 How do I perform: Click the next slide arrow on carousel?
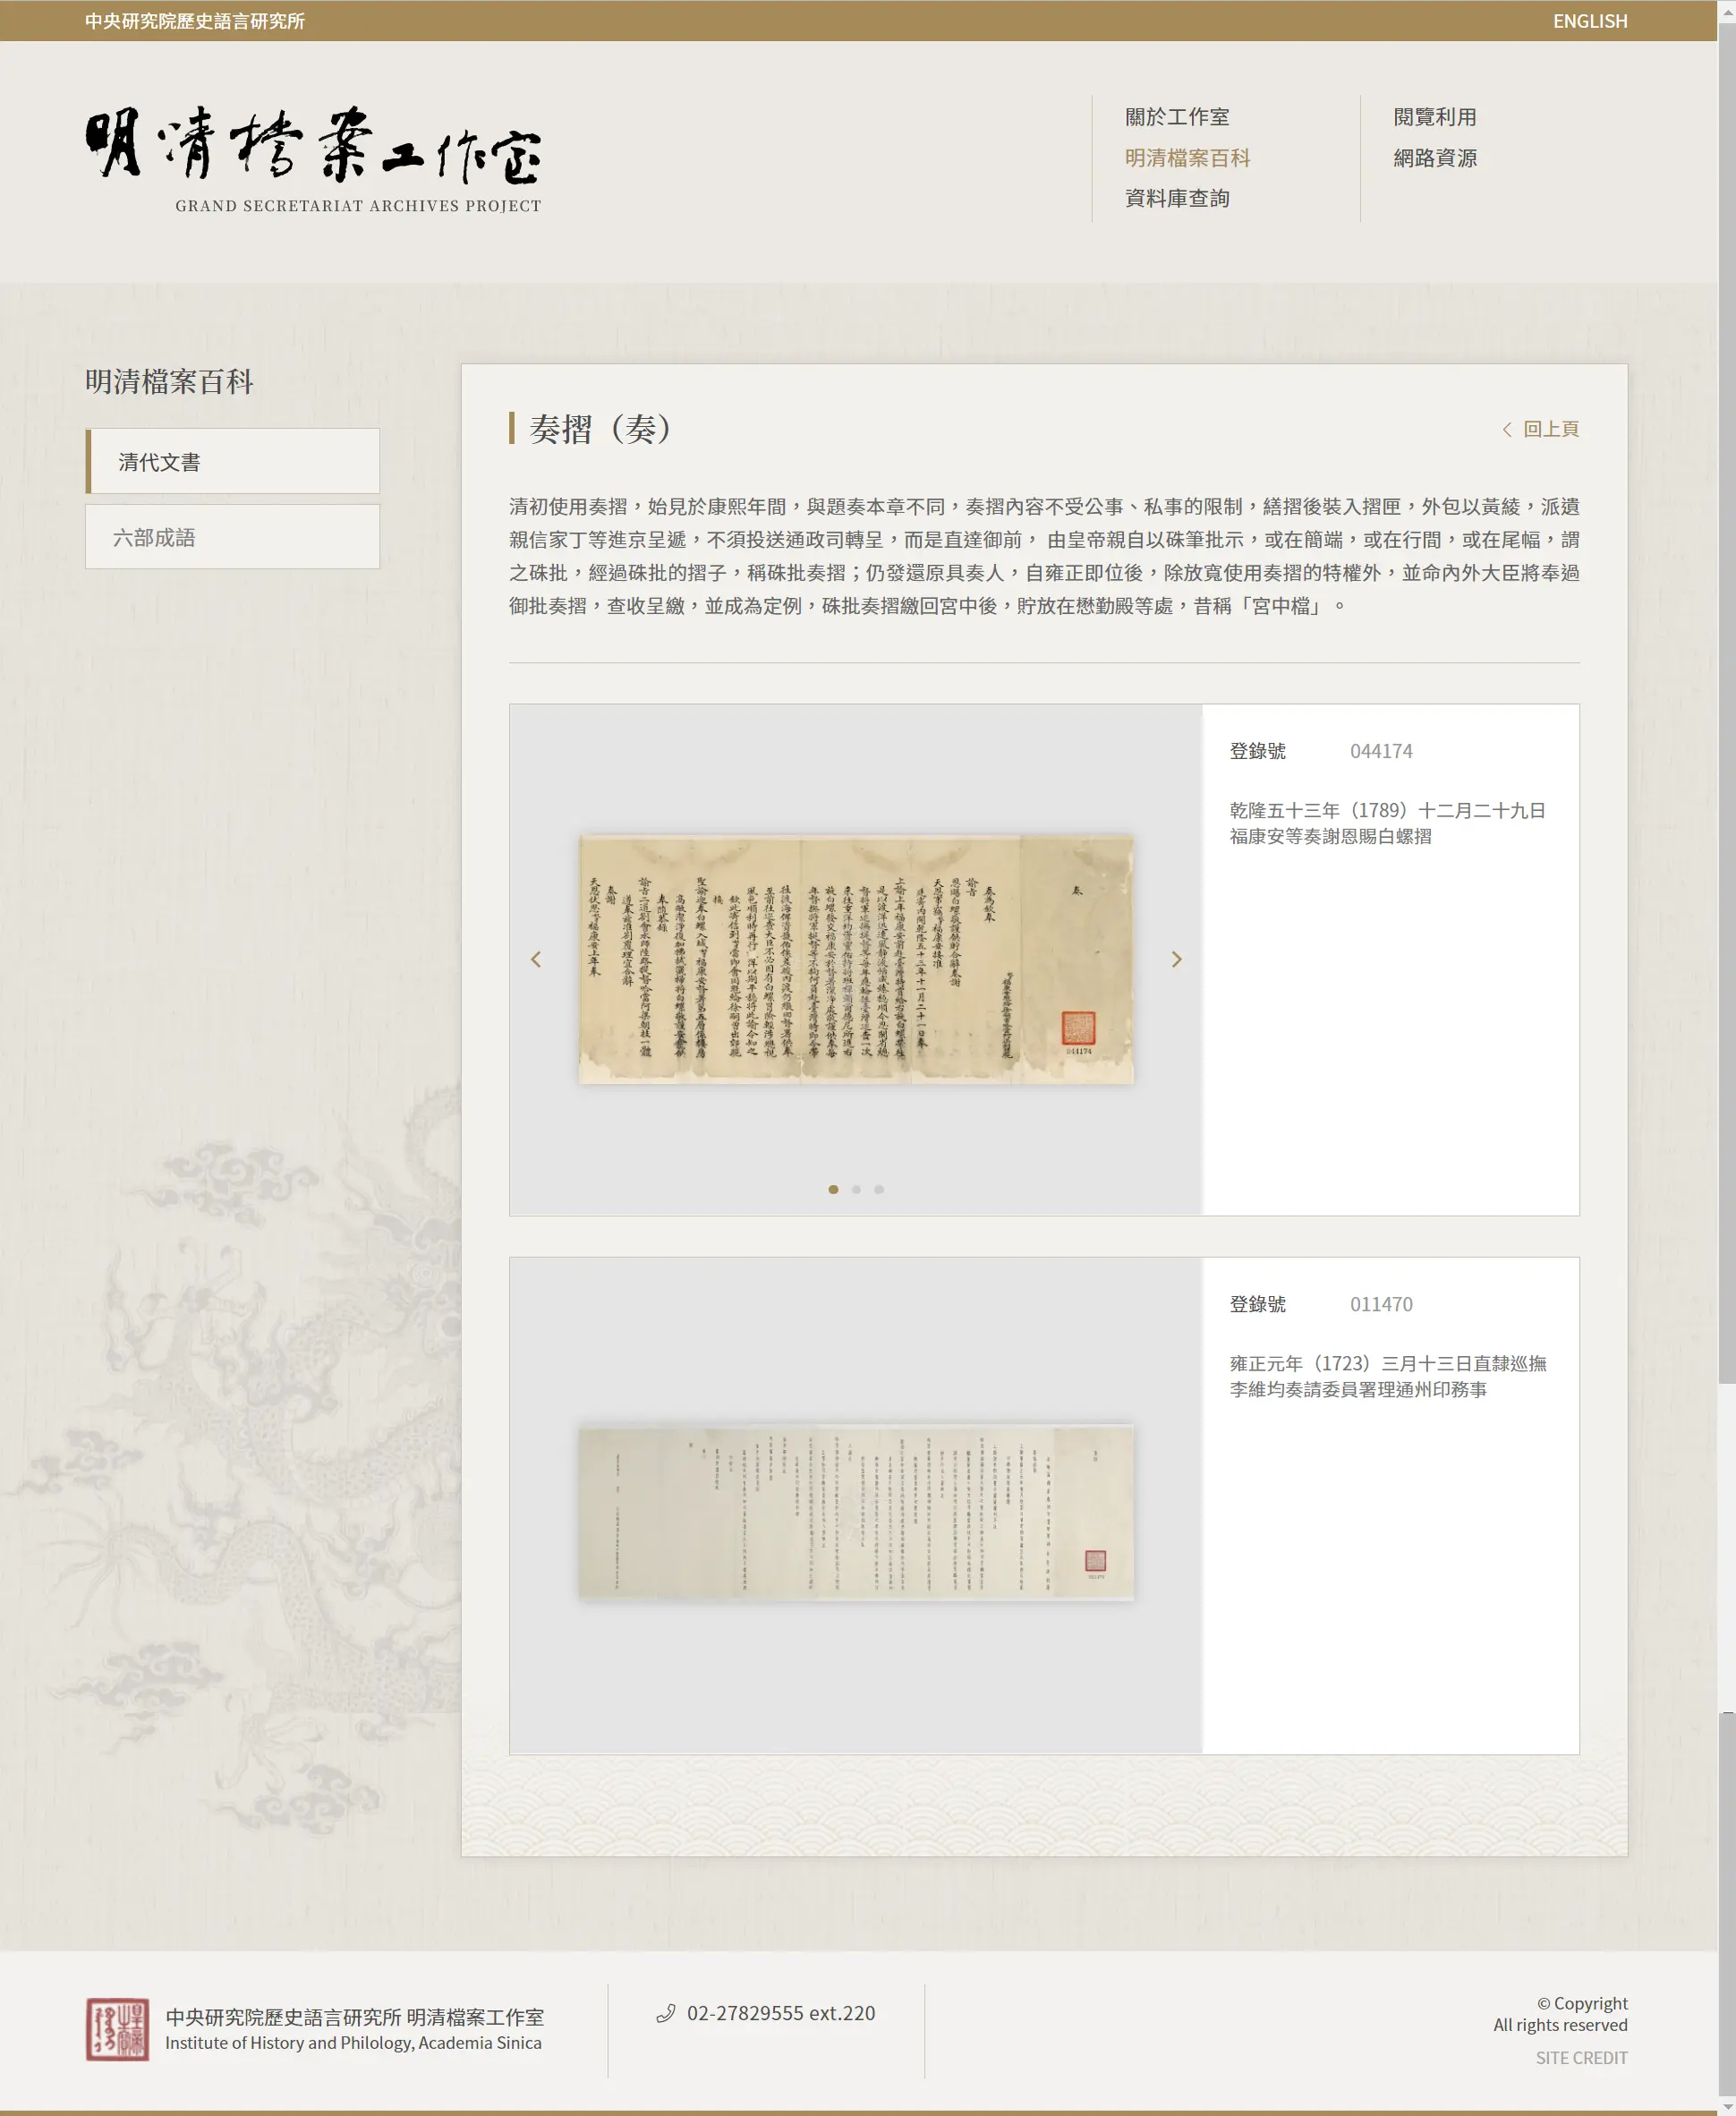click(x=1176, y=959)
